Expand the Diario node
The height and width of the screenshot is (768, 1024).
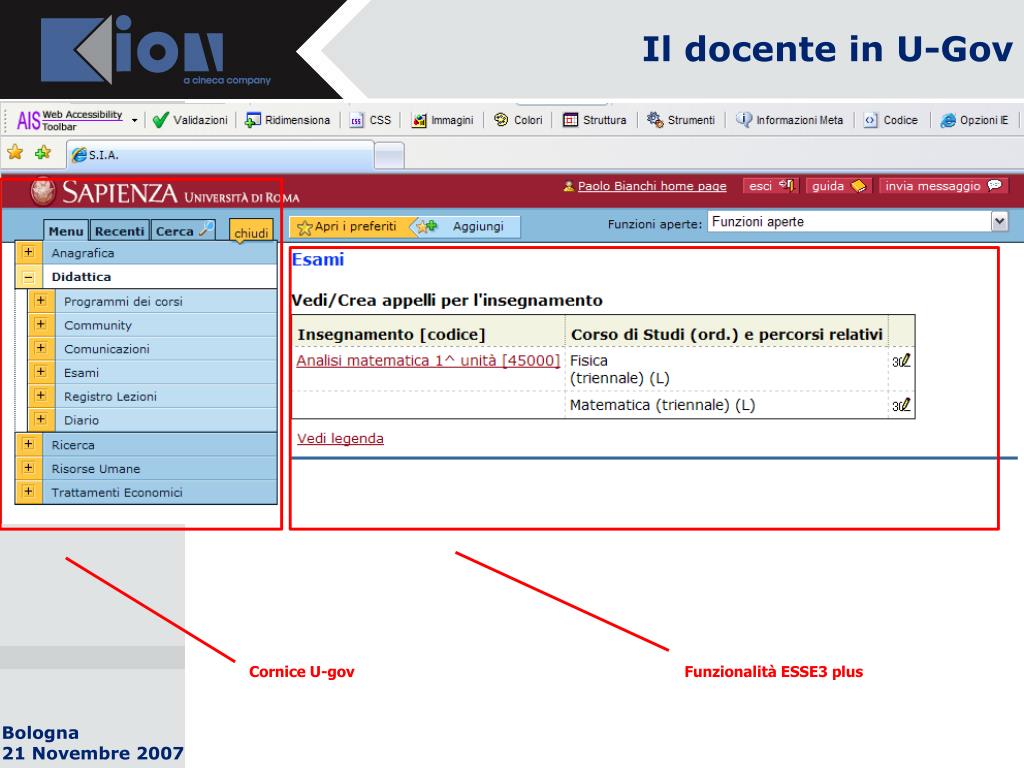pyautogui.click(x=40, y=419)
